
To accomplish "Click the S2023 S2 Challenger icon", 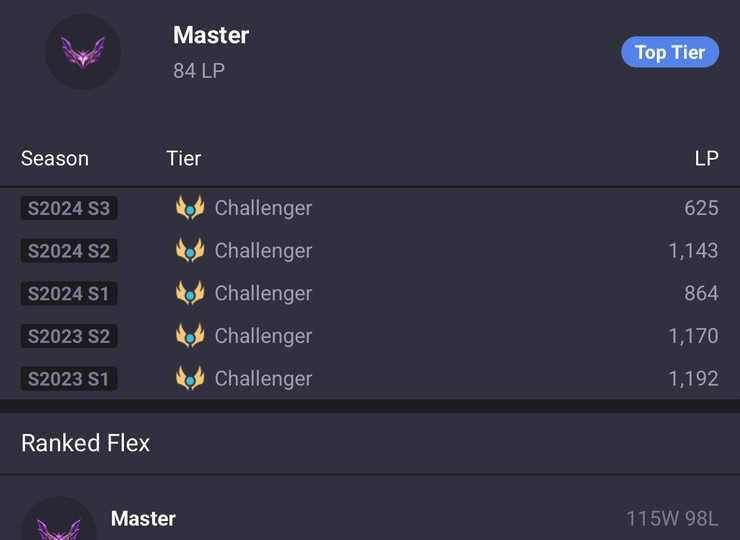I will (190, 336).
